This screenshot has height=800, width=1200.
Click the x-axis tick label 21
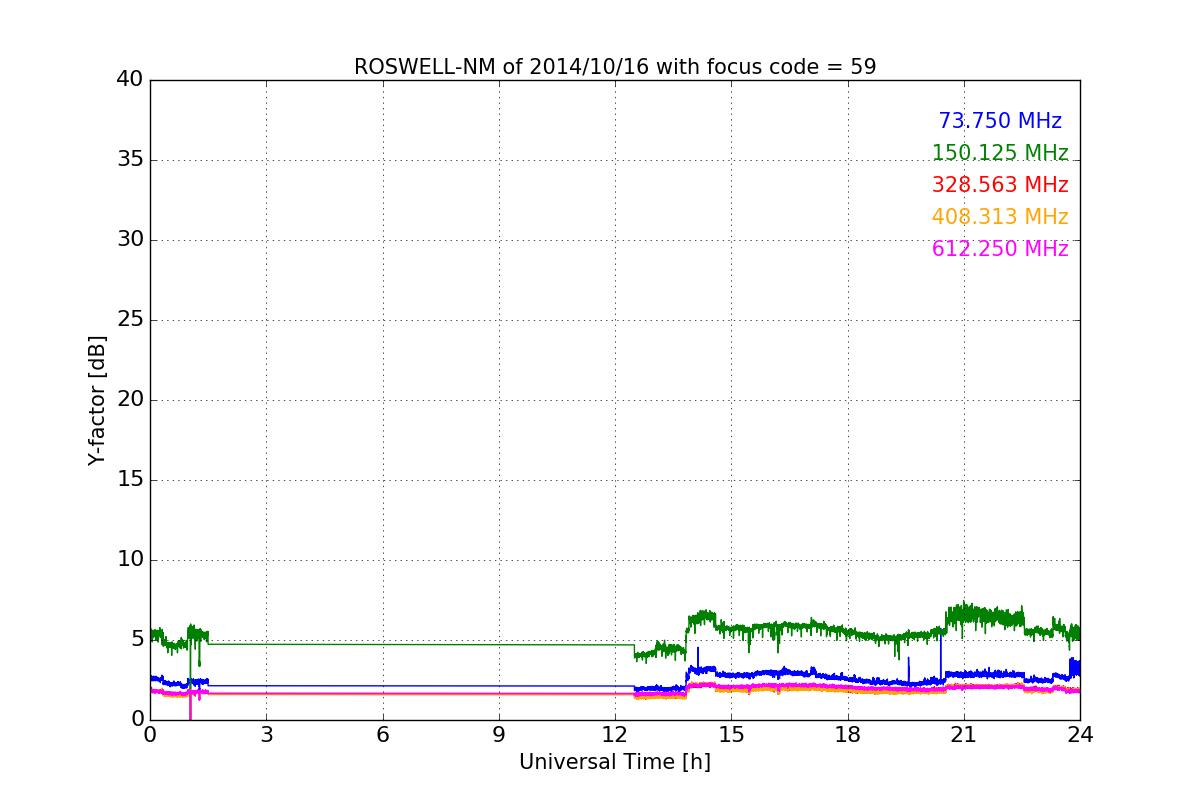964,735
